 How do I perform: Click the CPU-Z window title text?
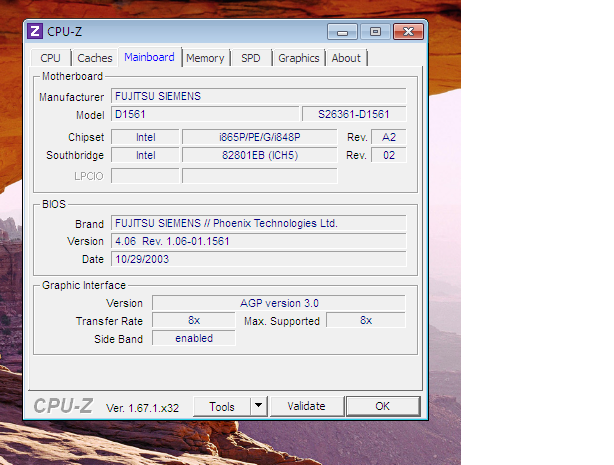tap(65, 32)
